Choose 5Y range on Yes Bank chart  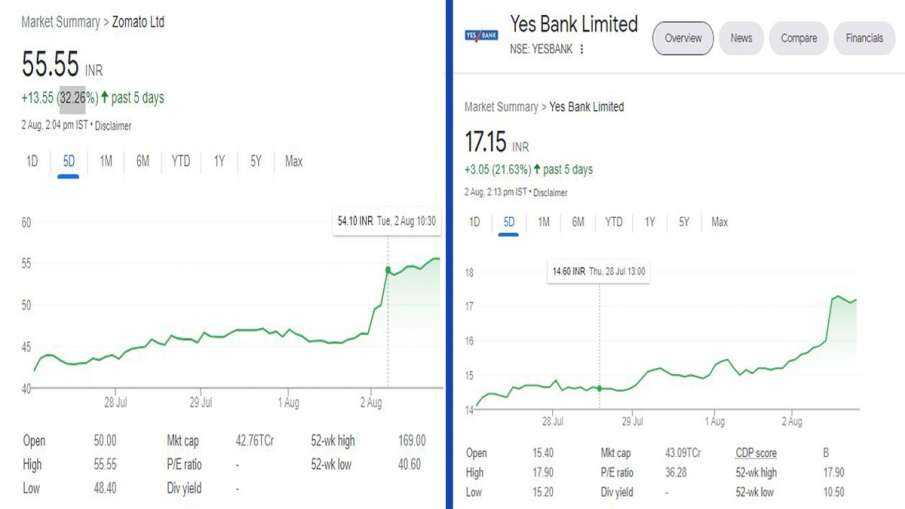tap(684, 222)
